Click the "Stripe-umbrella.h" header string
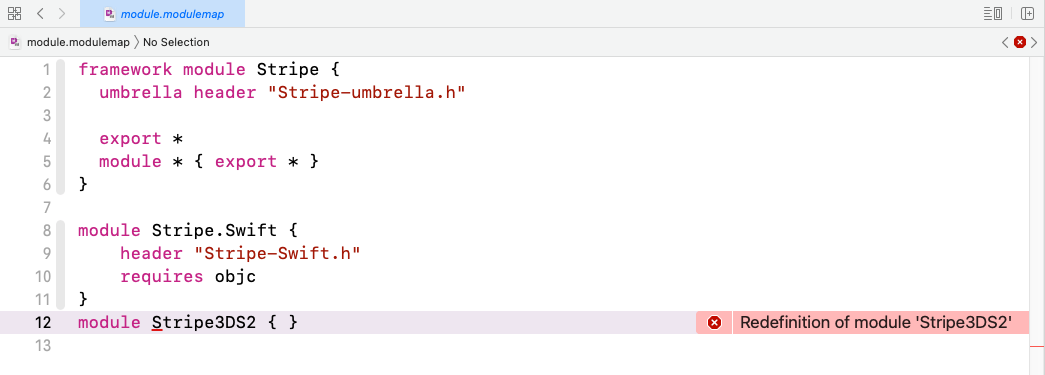This screenshot has height=375, width=1045. pos(366,92)
